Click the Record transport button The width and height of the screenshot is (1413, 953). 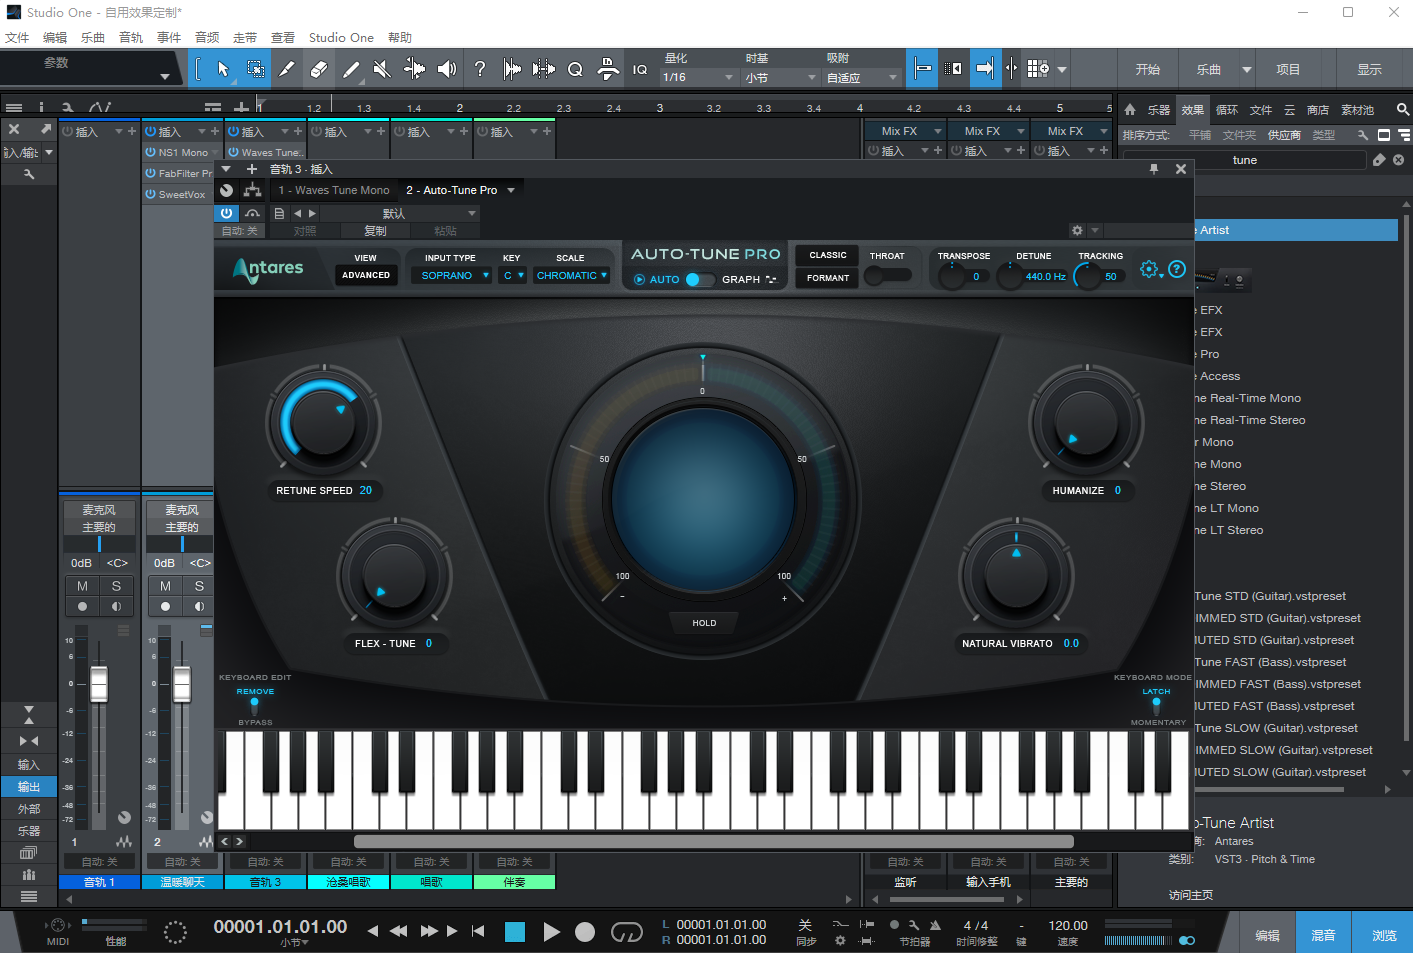coord(585,932)
